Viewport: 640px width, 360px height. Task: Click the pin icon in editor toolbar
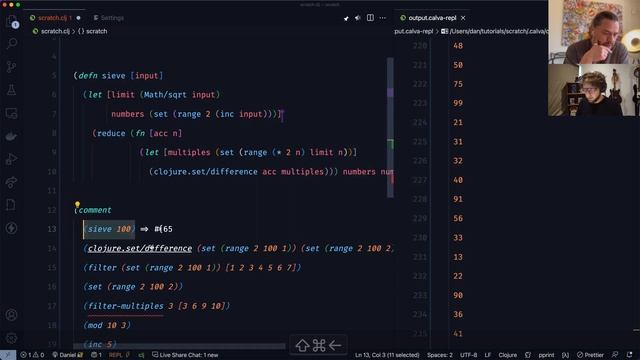[x=346, y=18]
